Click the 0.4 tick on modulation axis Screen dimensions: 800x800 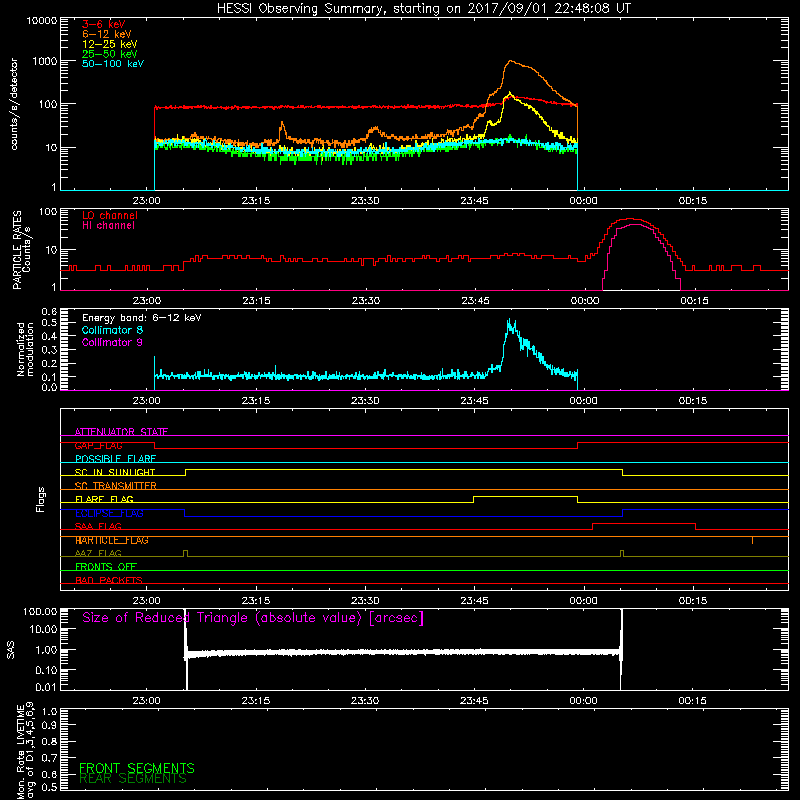coord(49,336)
